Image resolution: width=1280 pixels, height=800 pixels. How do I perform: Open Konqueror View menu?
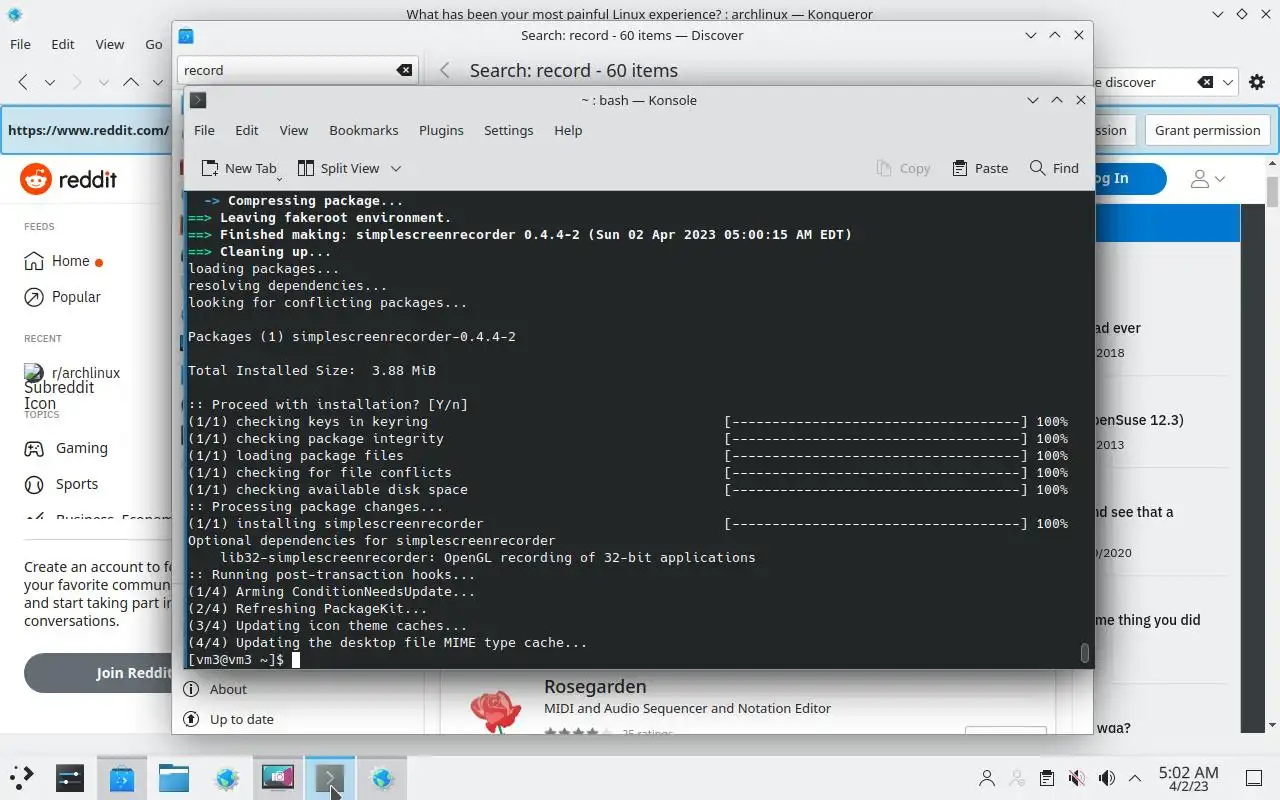(x=110, y=44)
